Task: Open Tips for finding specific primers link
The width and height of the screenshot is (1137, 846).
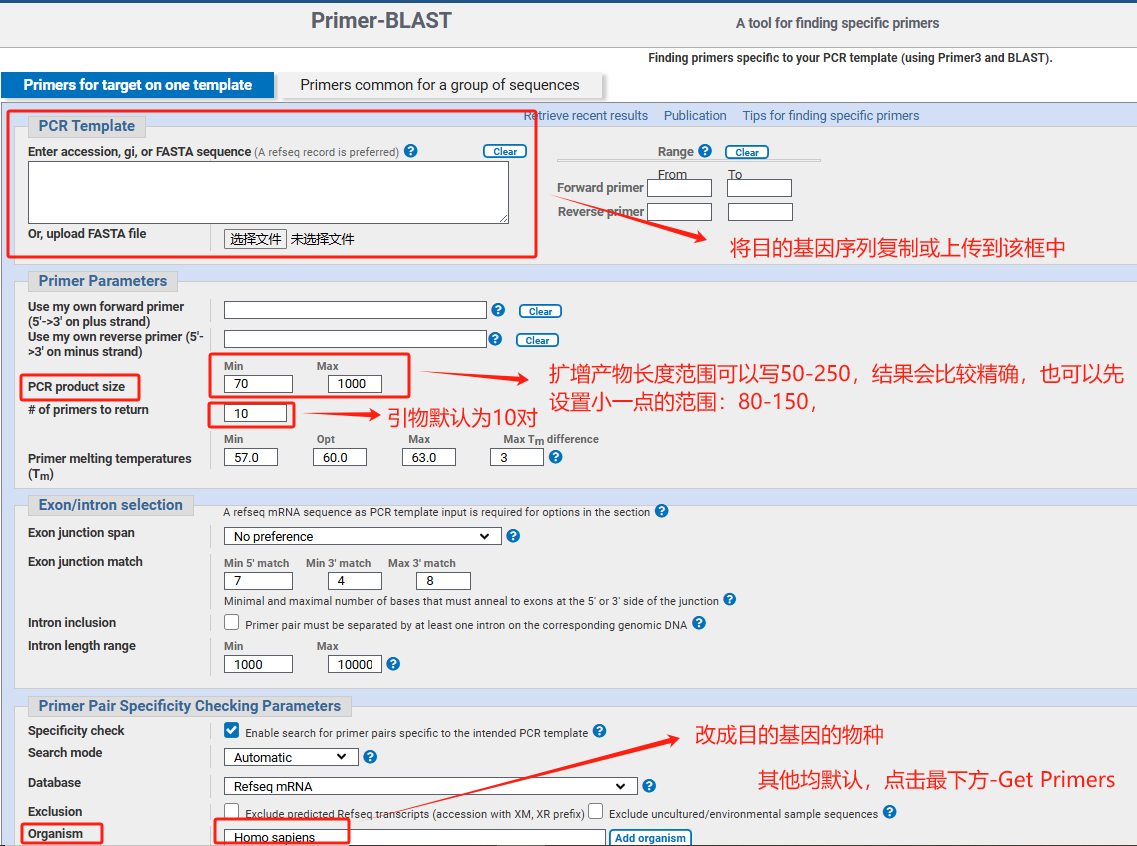Action: tap(830, 115)
